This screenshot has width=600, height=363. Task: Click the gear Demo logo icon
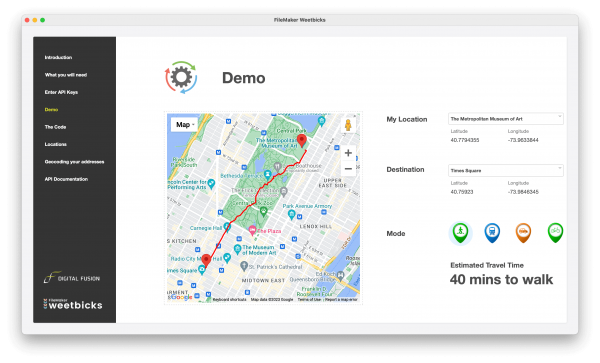(181, 77)
